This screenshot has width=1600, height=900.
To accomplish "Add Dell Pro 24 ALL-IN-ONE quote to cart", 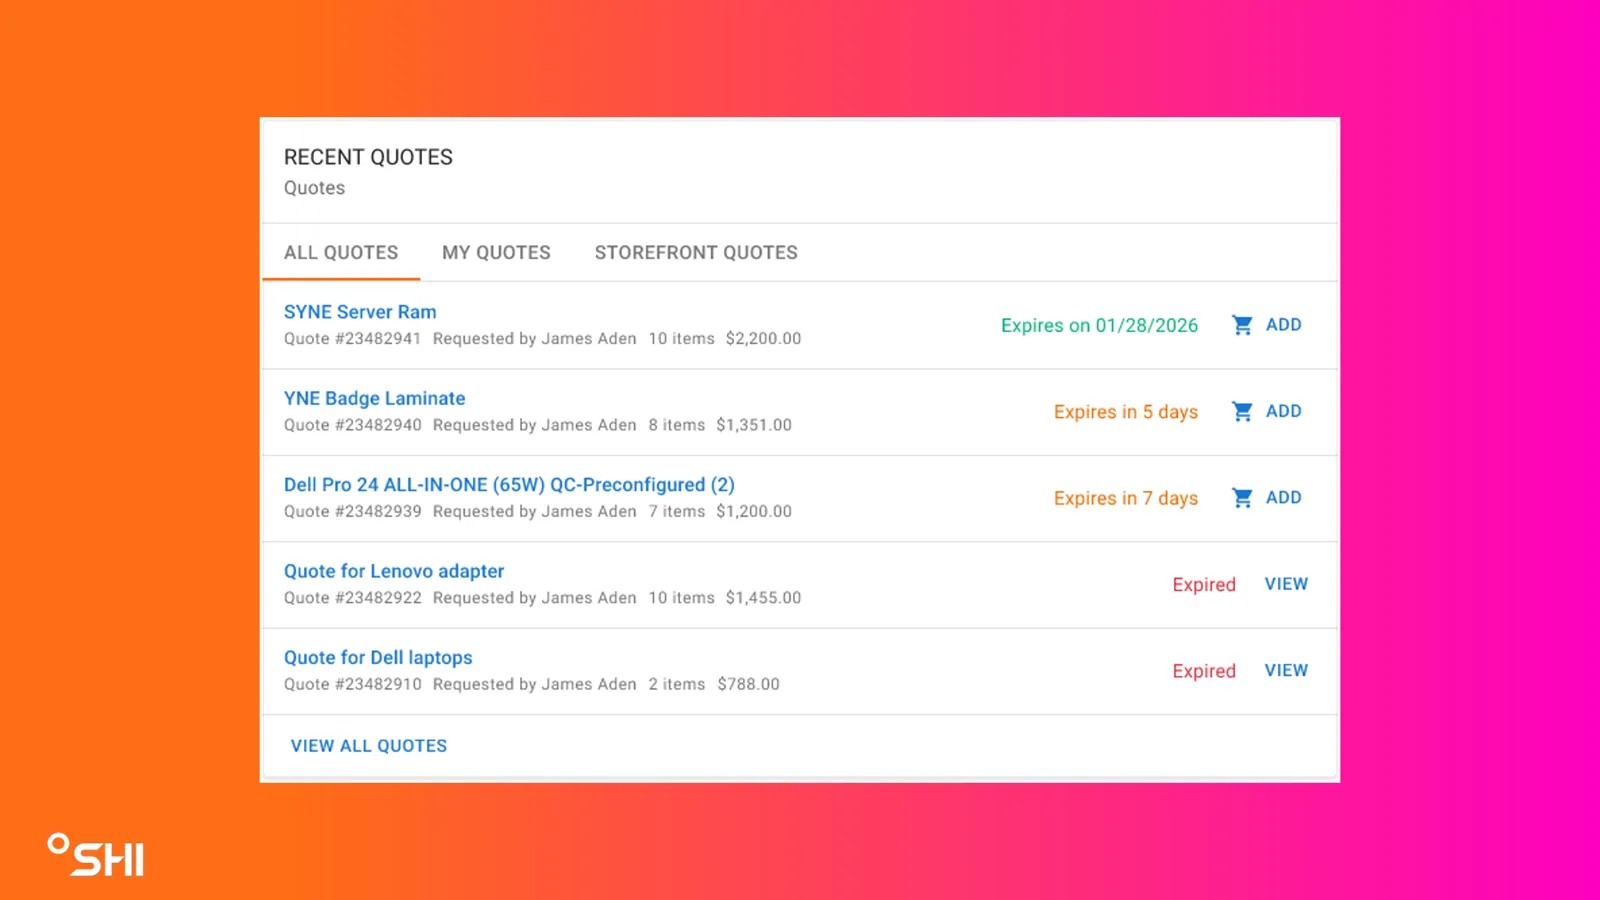I will [1283, 498].
